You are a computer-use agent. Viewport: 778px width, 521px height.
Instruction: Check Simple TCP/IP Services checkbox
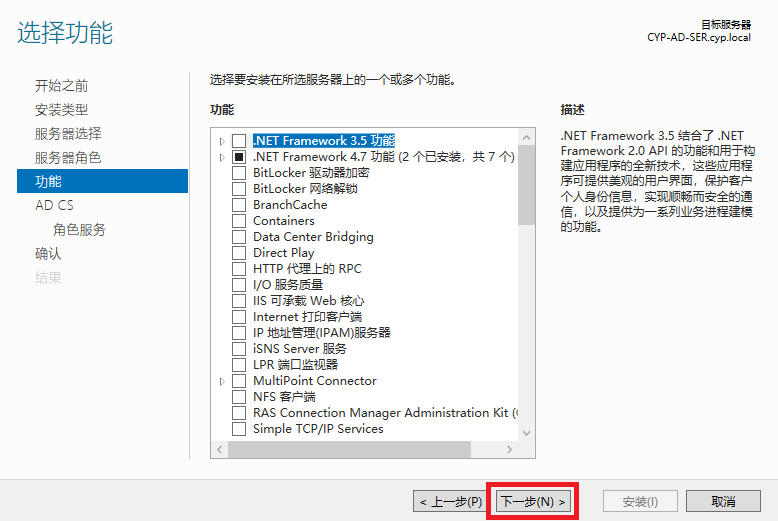[x=239, y=428]
